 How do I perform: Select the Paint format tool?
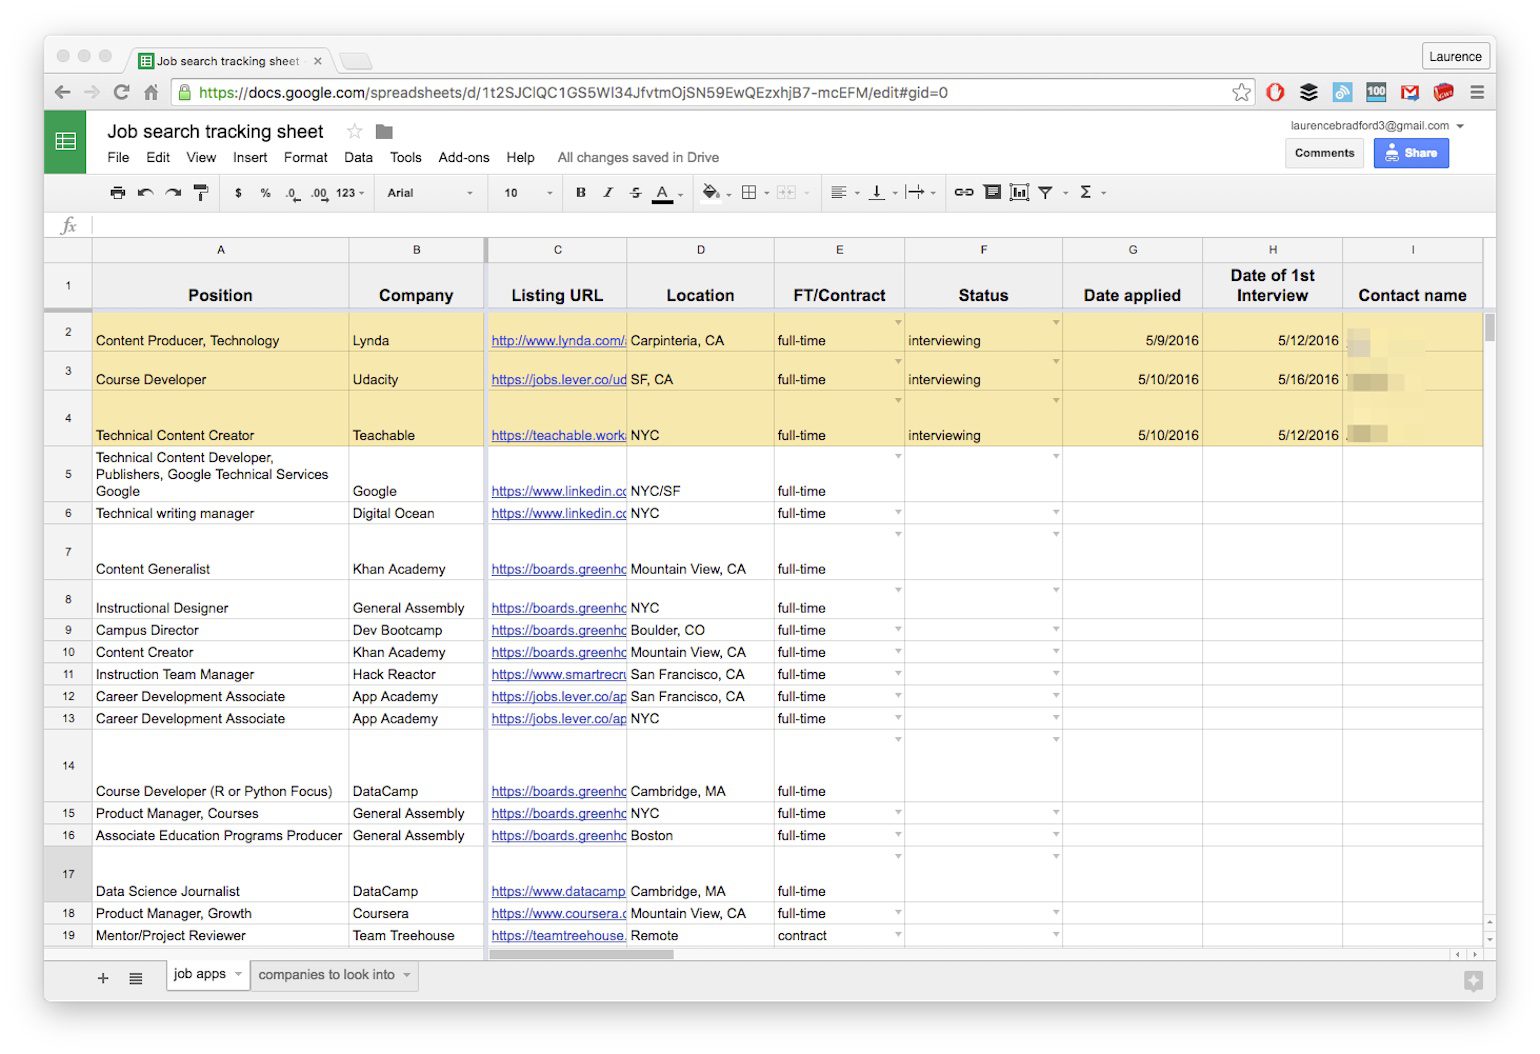(201, 193)
